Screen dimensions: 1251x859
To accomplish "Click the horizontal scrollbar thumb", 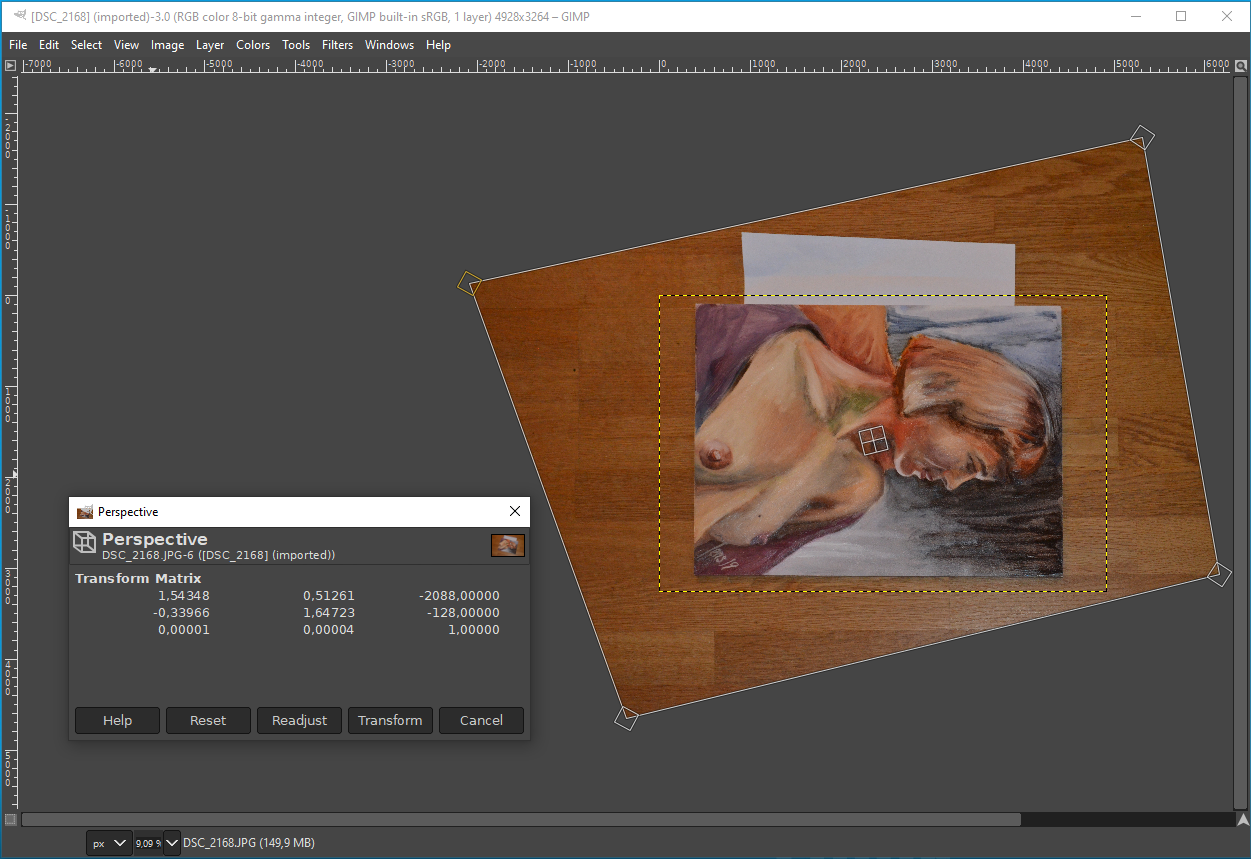I will pyautogui.click(x=521, y=819).
